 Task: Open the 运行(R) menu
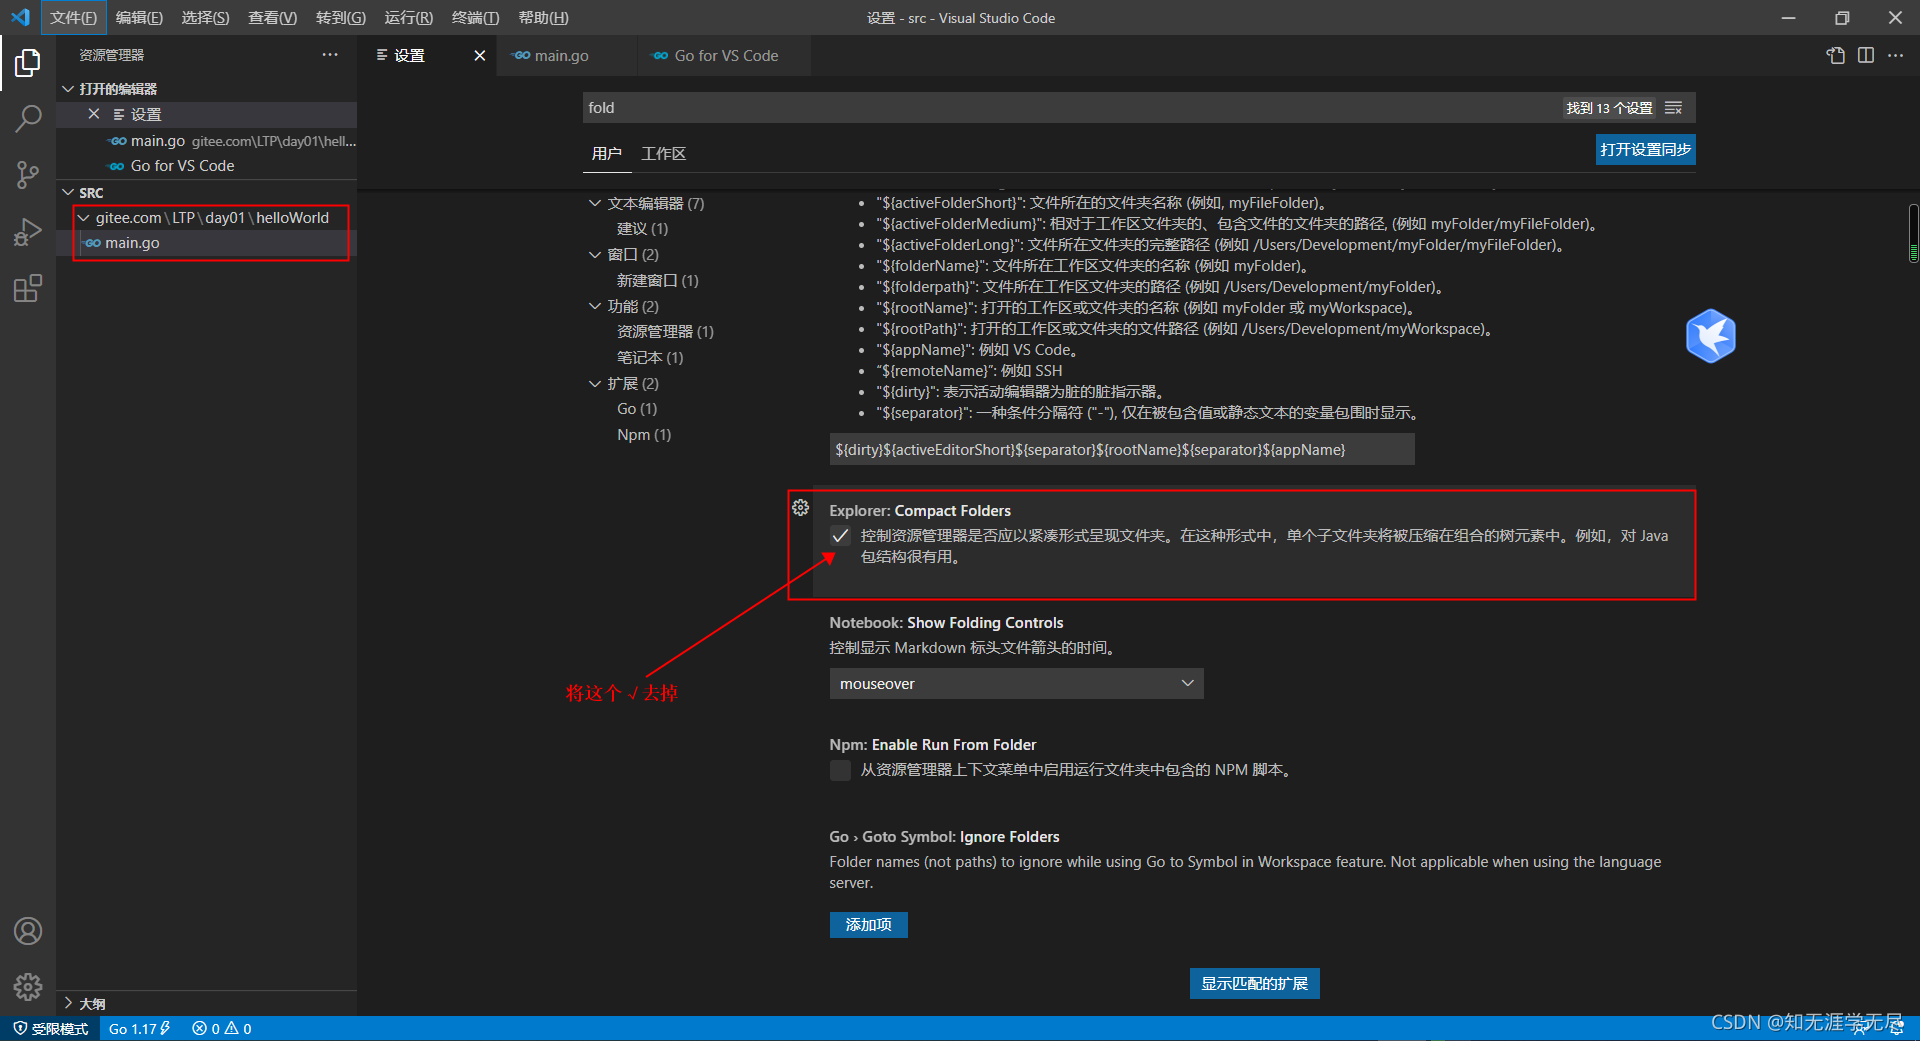[x=409, y=18]
